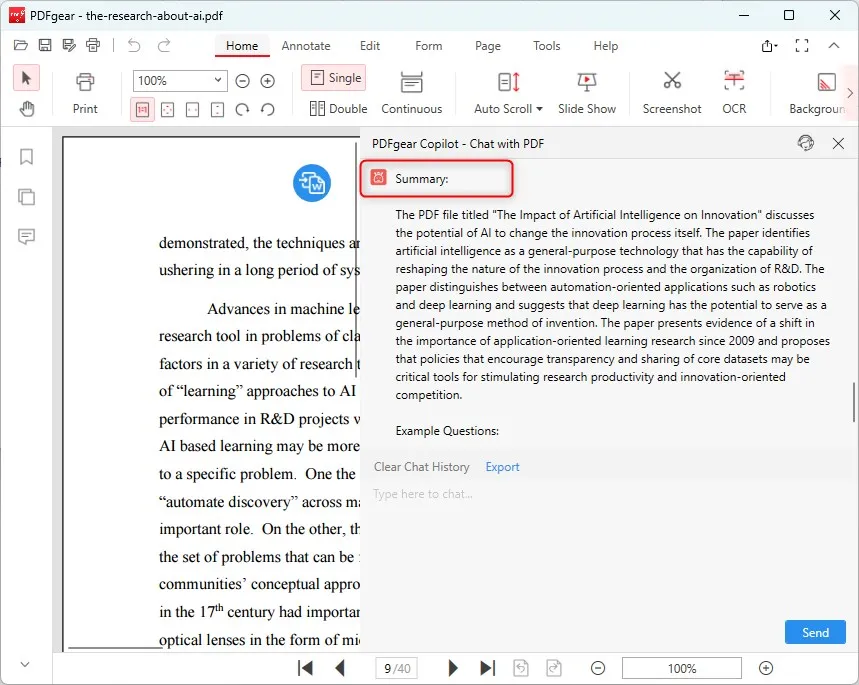Click the Copilot chat scrollbar
Screen dimensions: 859x685
pyautogui.click(x=854, y=402)
